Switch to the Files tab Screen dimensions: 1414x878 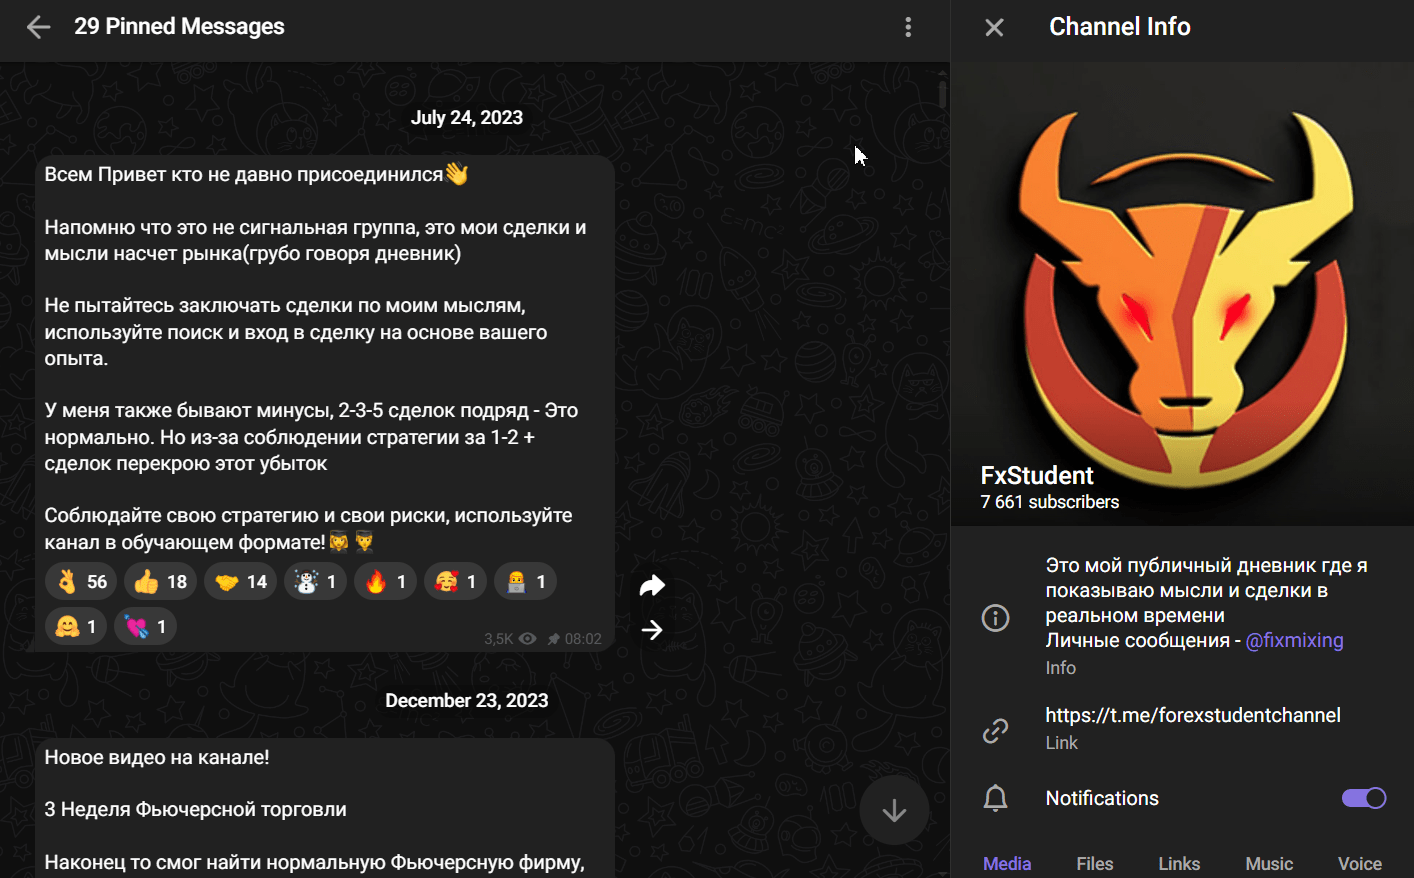click(1095, 863)
